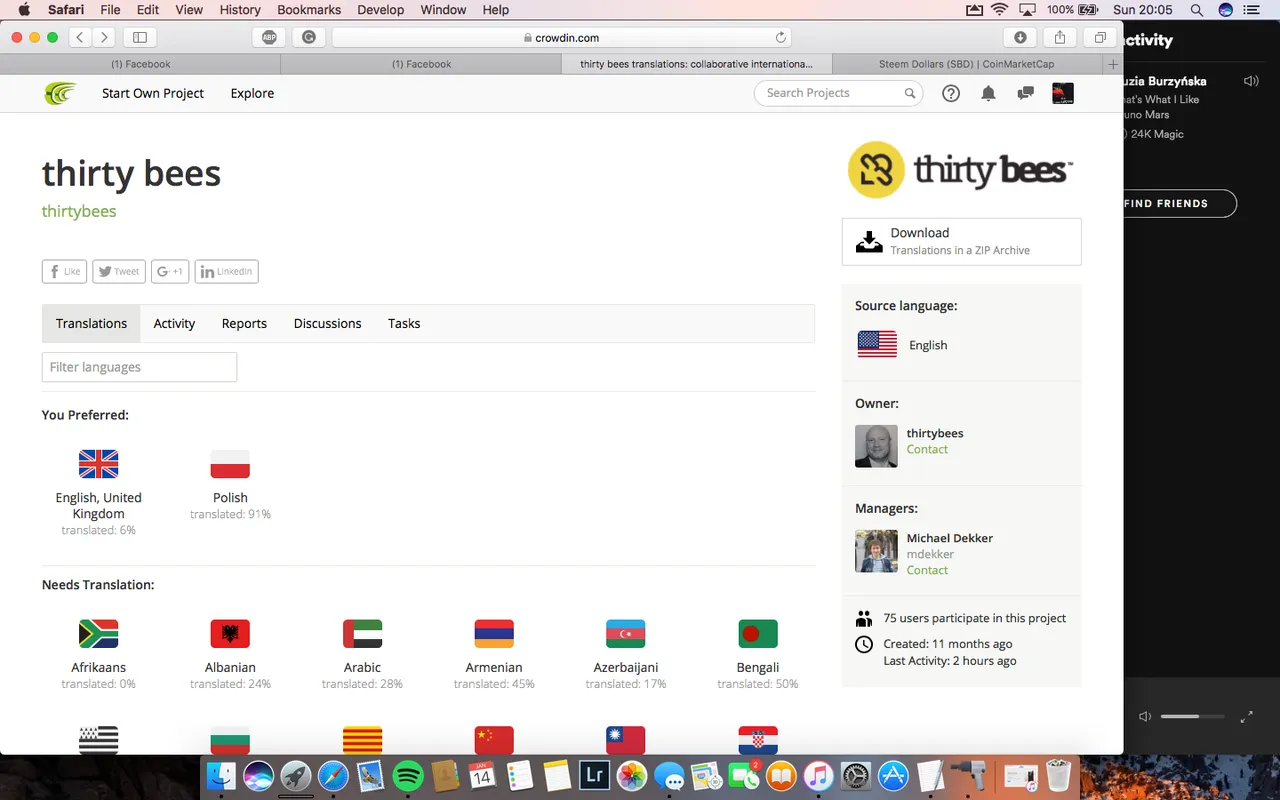Image resolution: width=1280 pixels, height=800 pixels.
Task: Open Trash from the Dock
Action: click(x=1059, y=775)
